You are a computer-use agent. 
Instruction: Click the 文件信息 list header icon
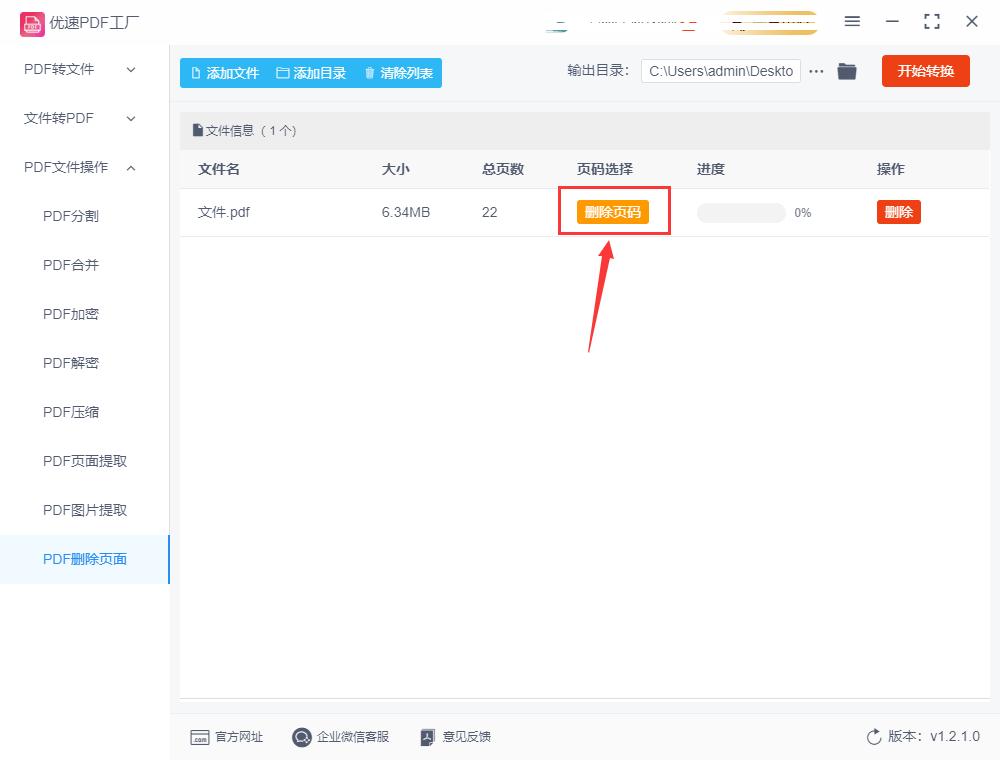pyautogui.click(x=197, y=130)
